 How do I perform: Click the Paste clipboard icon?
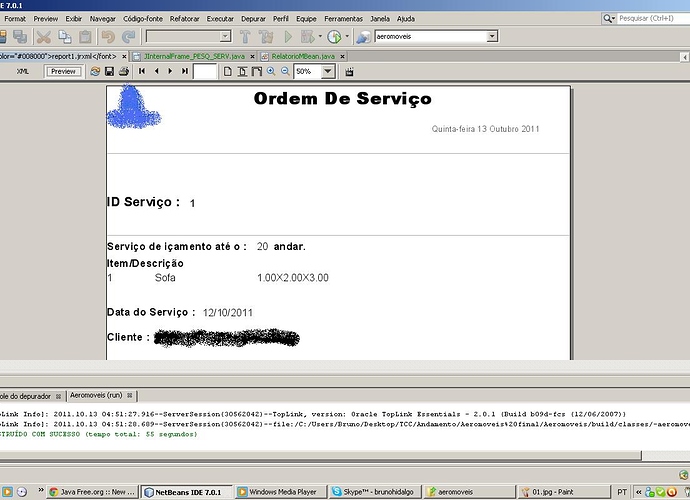(x=85, y=37)
